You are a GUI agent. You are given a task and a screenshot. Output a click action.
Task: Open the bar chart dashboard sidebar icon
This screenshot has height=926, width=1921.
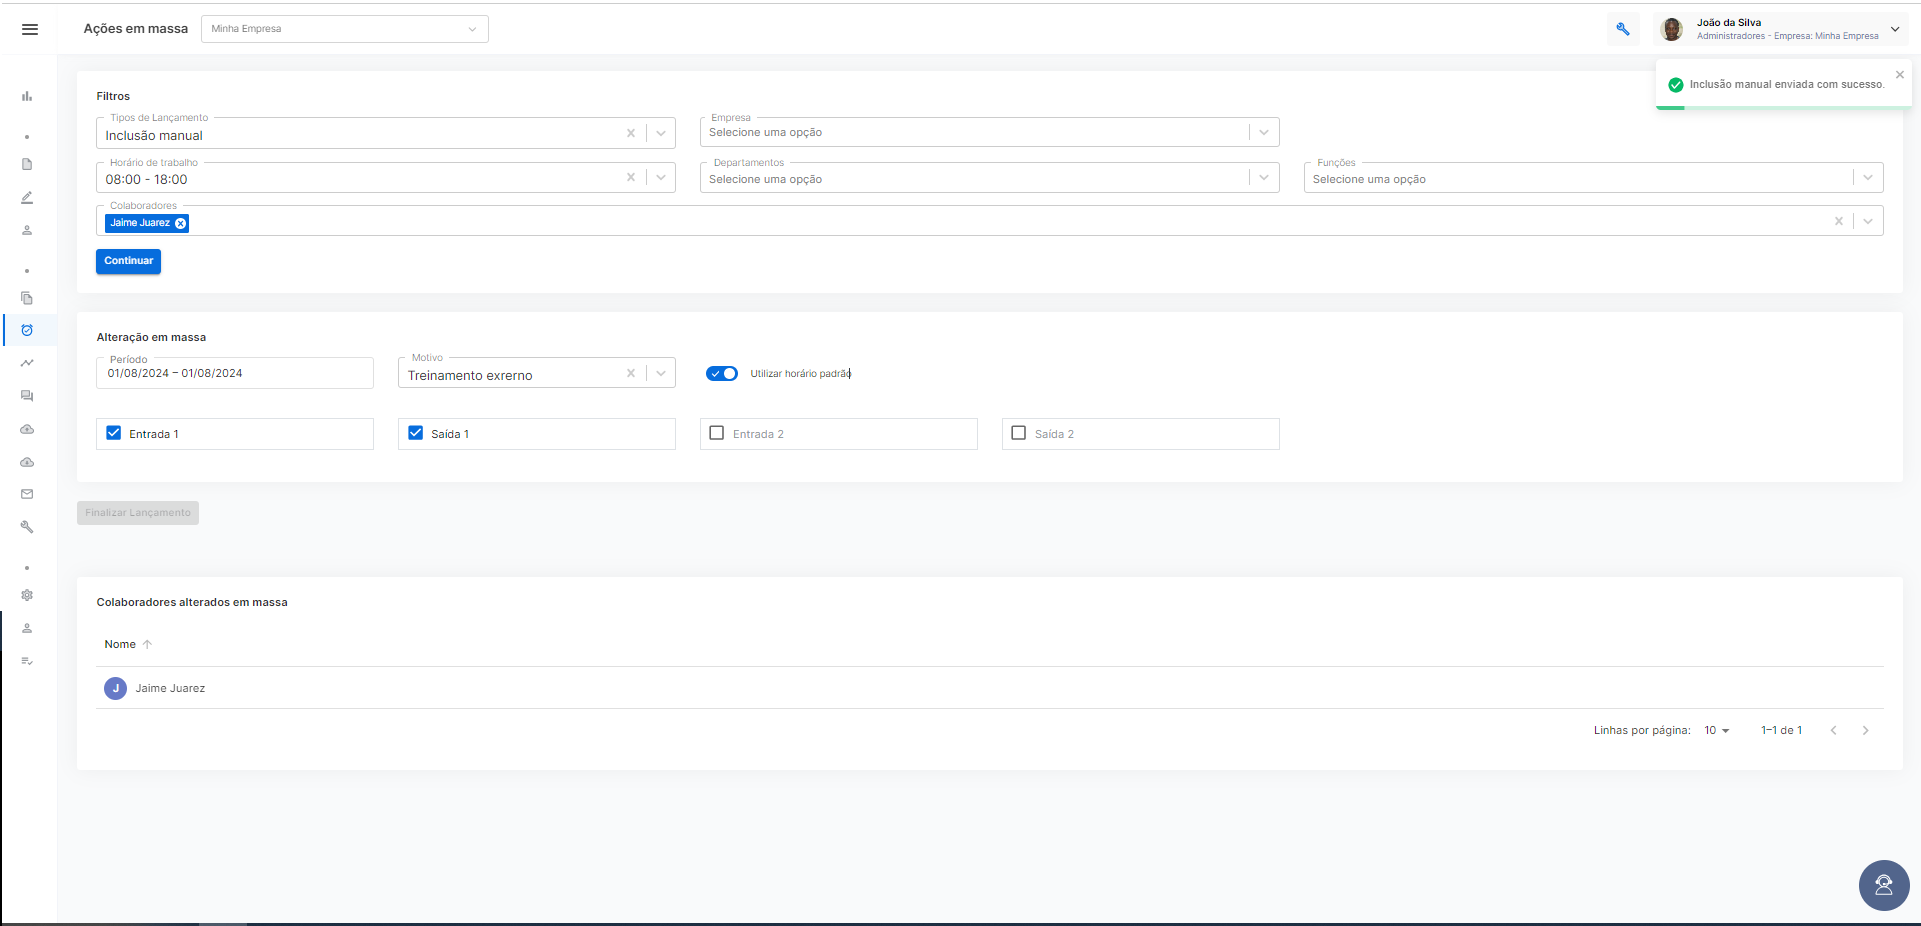point(27,97)
